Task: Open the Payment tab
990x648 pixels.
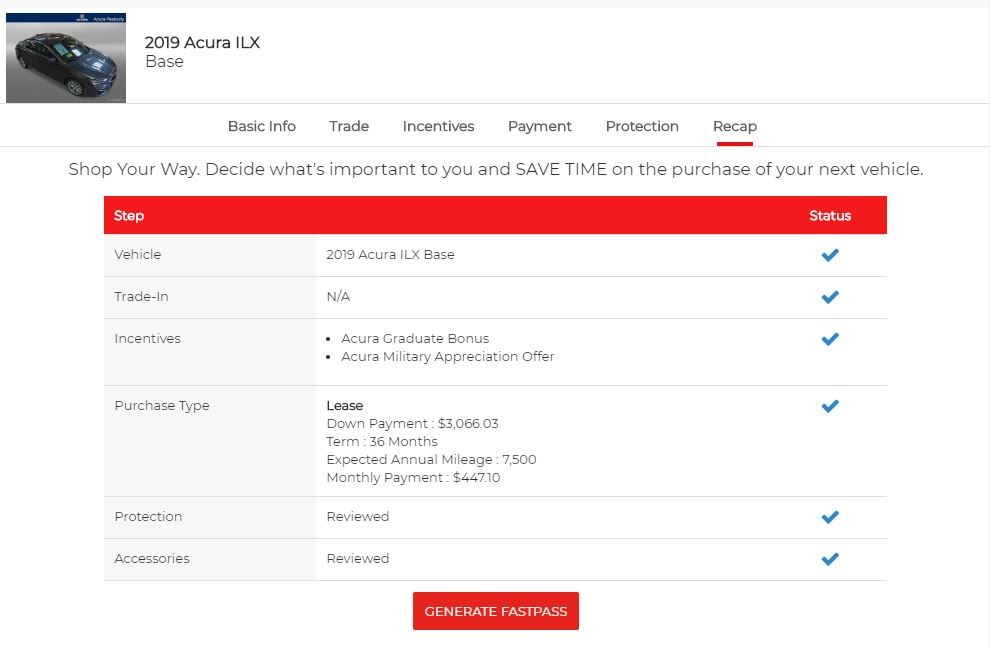Action: [540, 126]
